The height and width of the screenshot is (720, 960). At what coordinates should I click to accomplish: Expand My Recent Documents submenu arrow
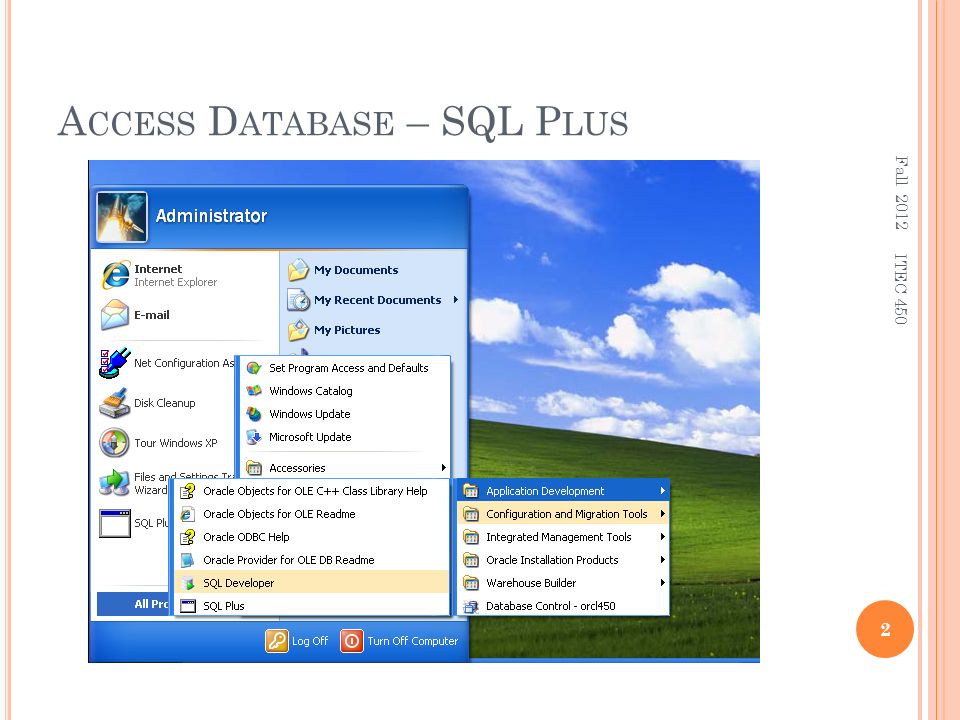click(x=456, y=300)
